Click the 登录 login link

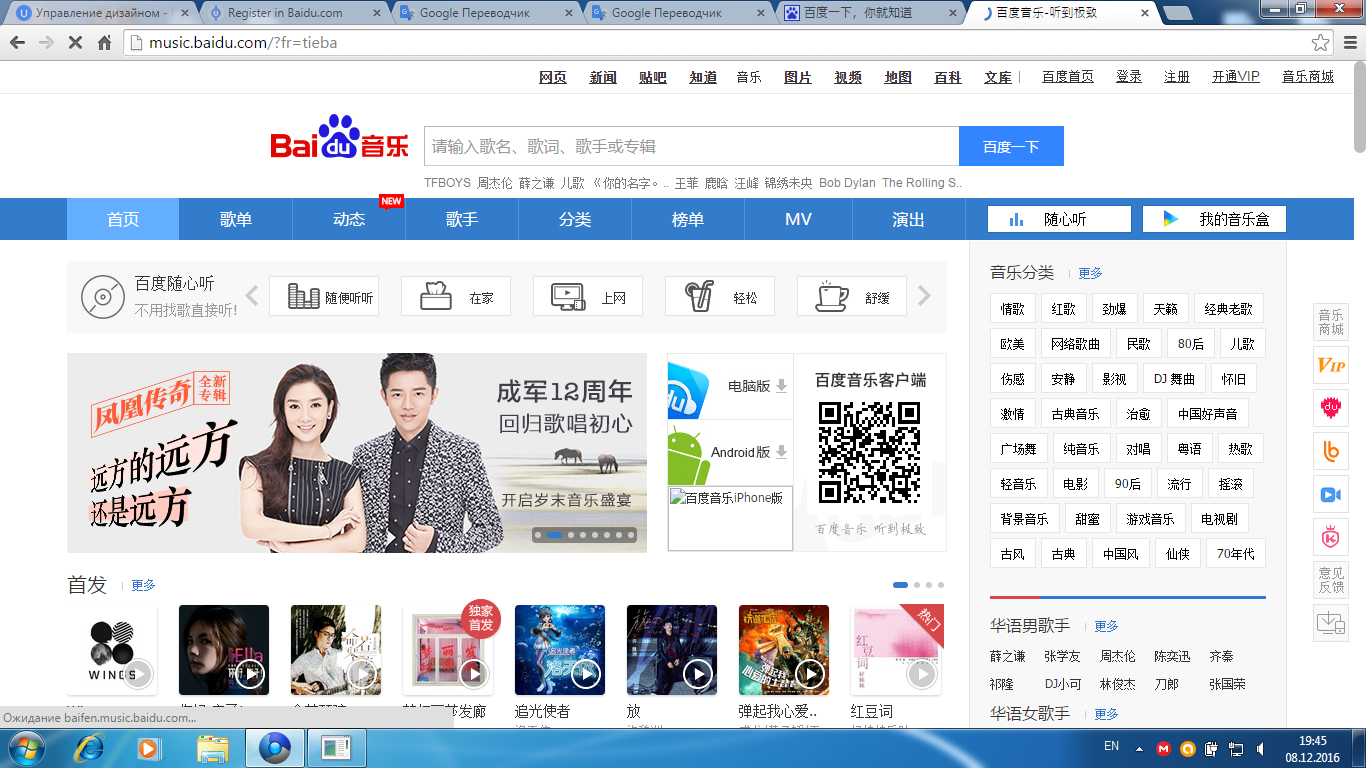tap(1129, 77)
